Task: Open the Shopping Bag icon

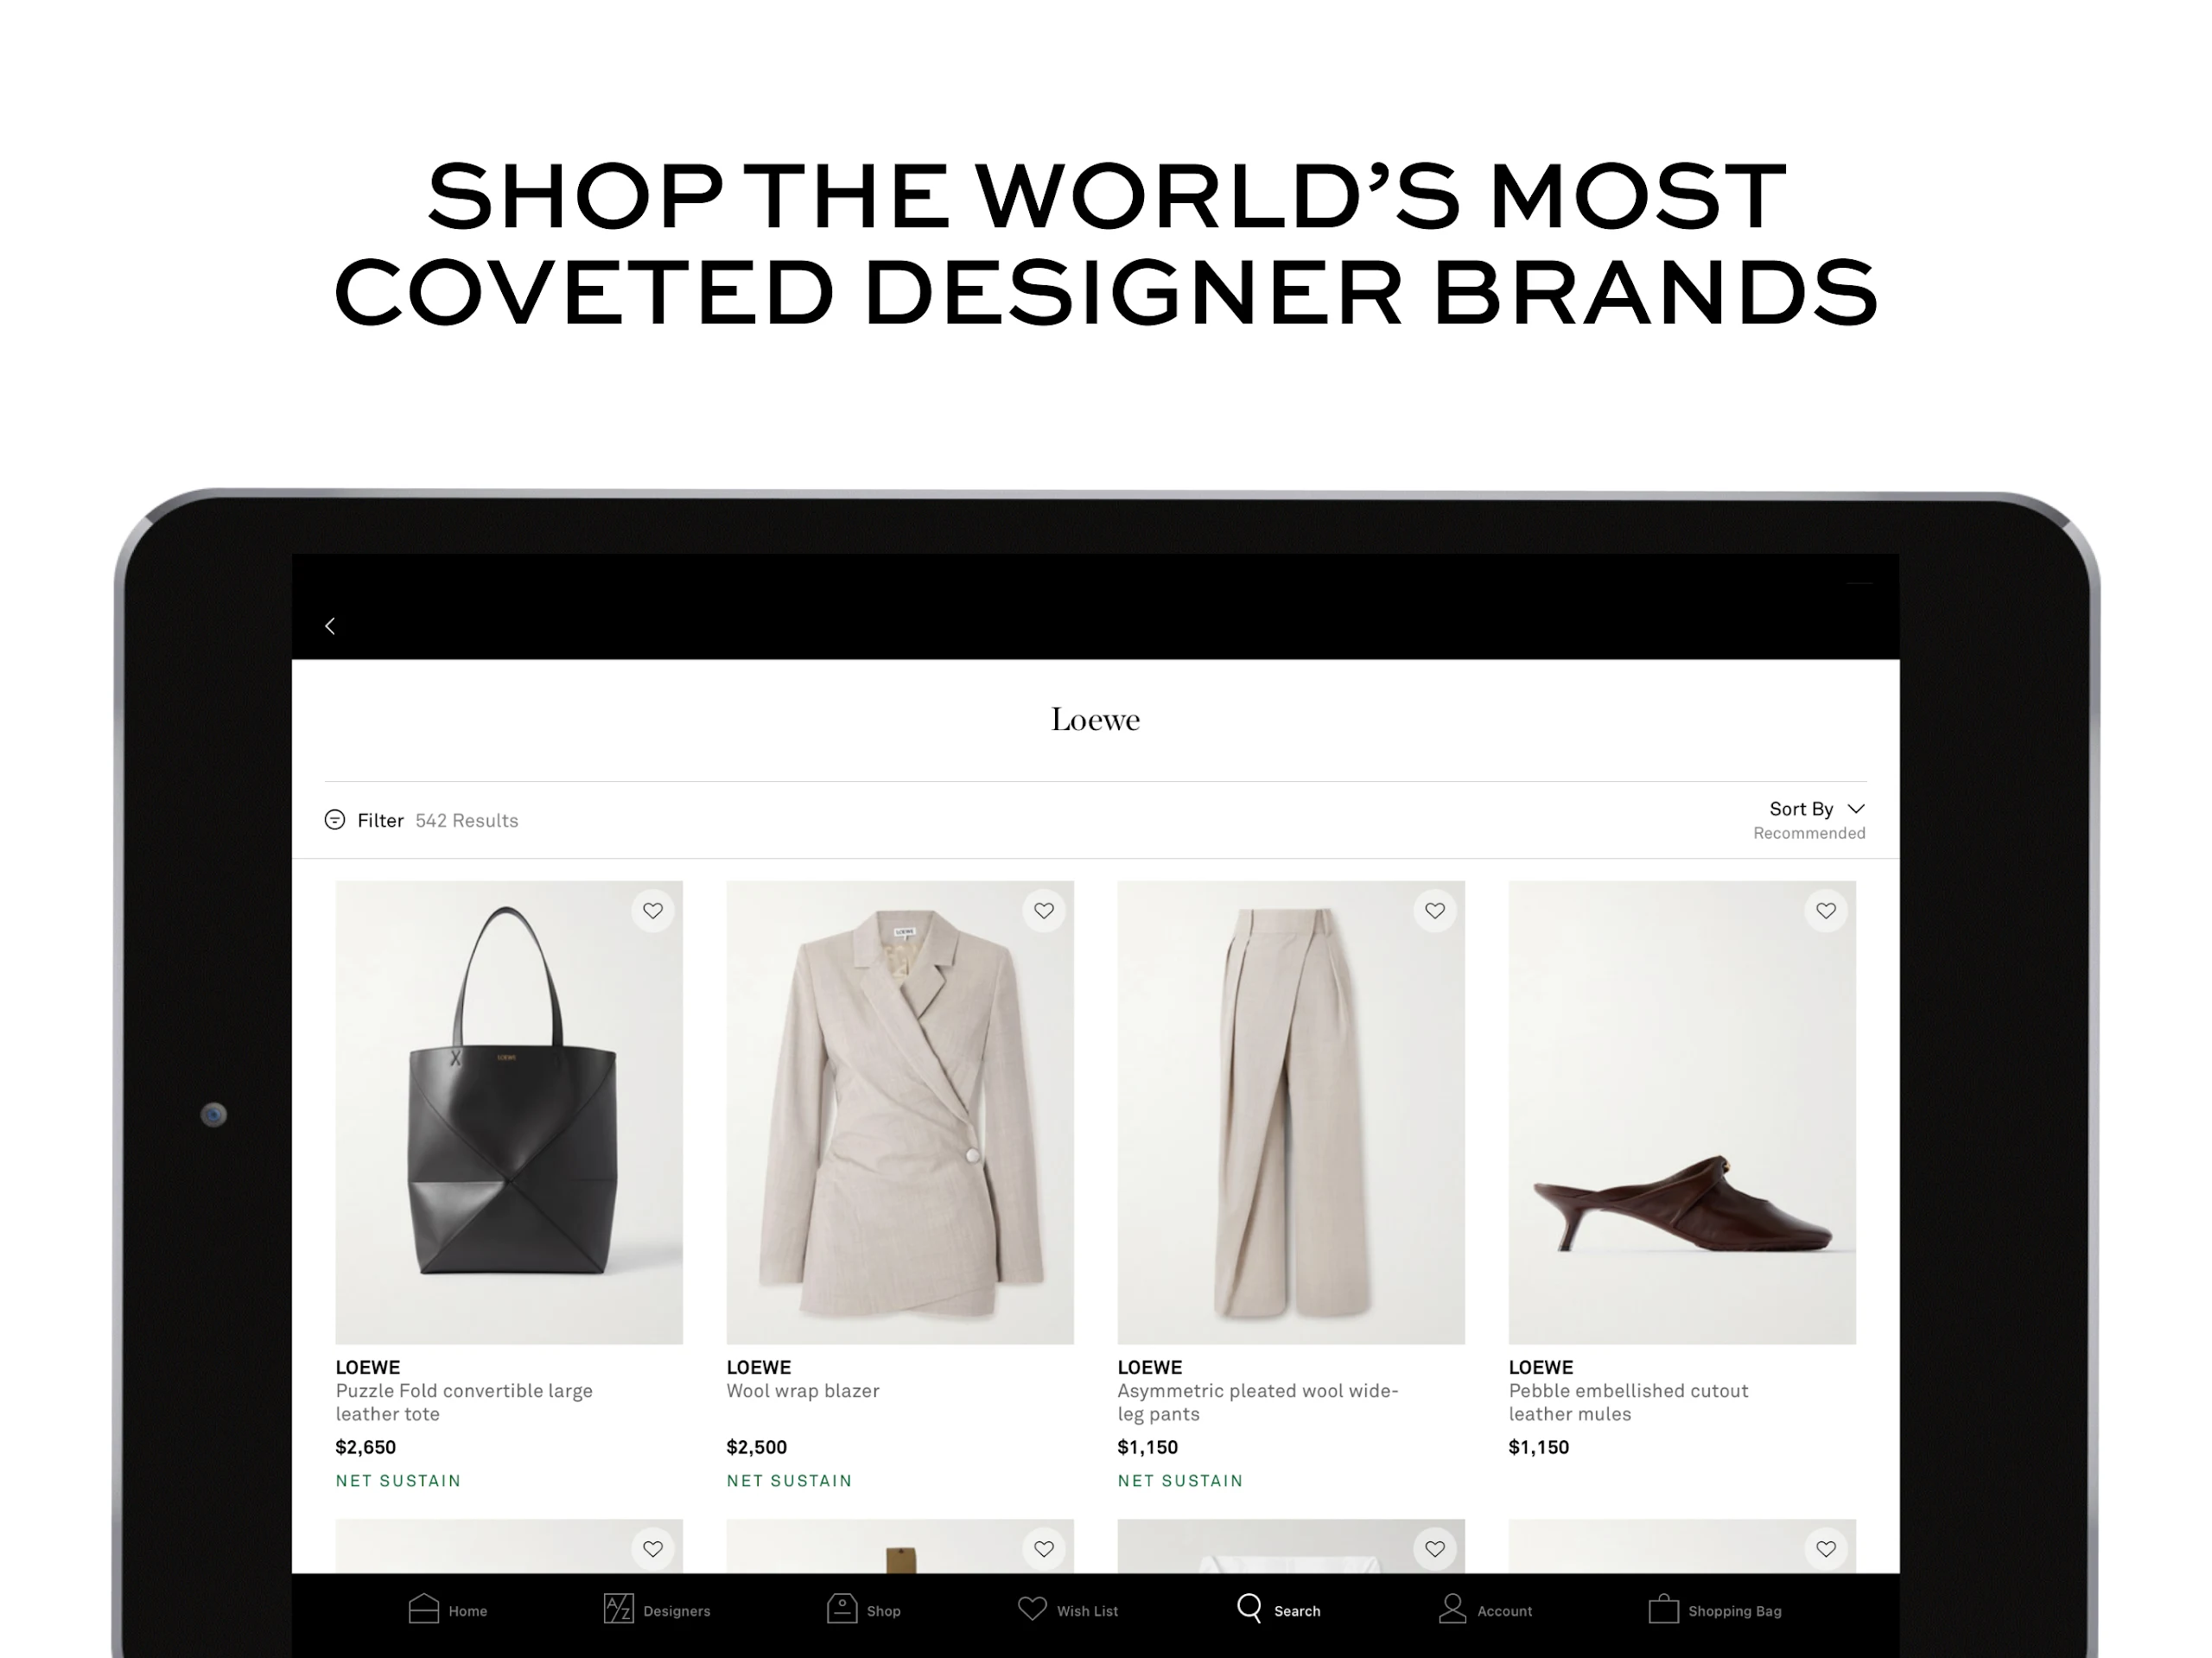Action: point(1663,1608)
